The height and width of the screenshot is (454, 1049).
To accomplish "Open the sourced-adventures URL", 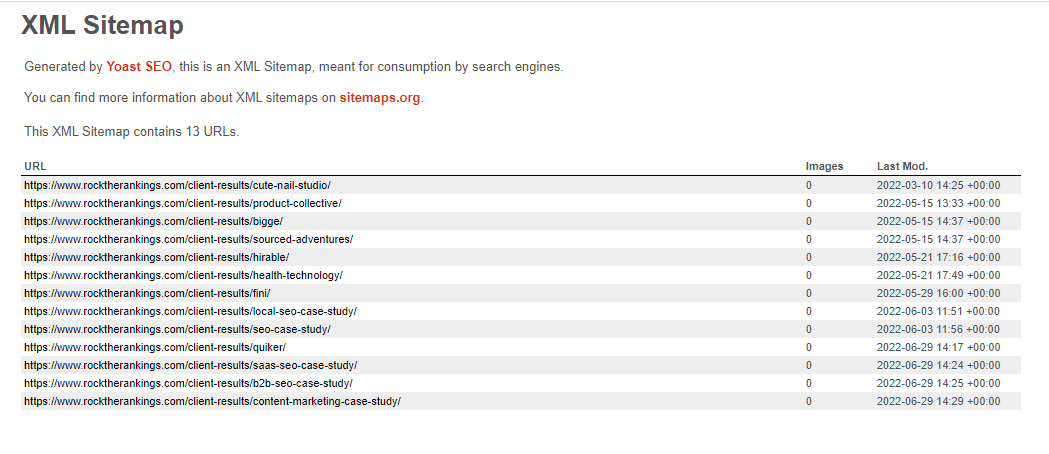I will pyautogui.click(x=188, y=239).
